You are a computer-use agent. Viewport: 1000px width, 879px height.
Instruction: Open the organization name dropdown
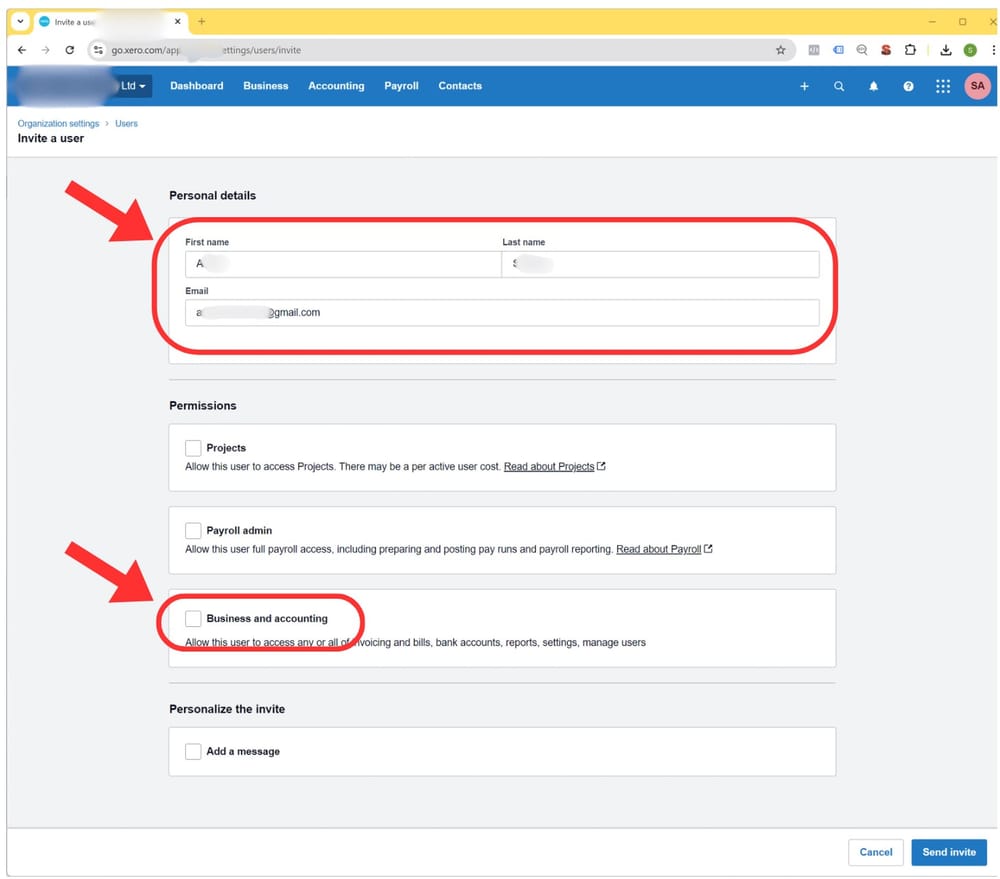pyautogui.click(x=134, y=86)
